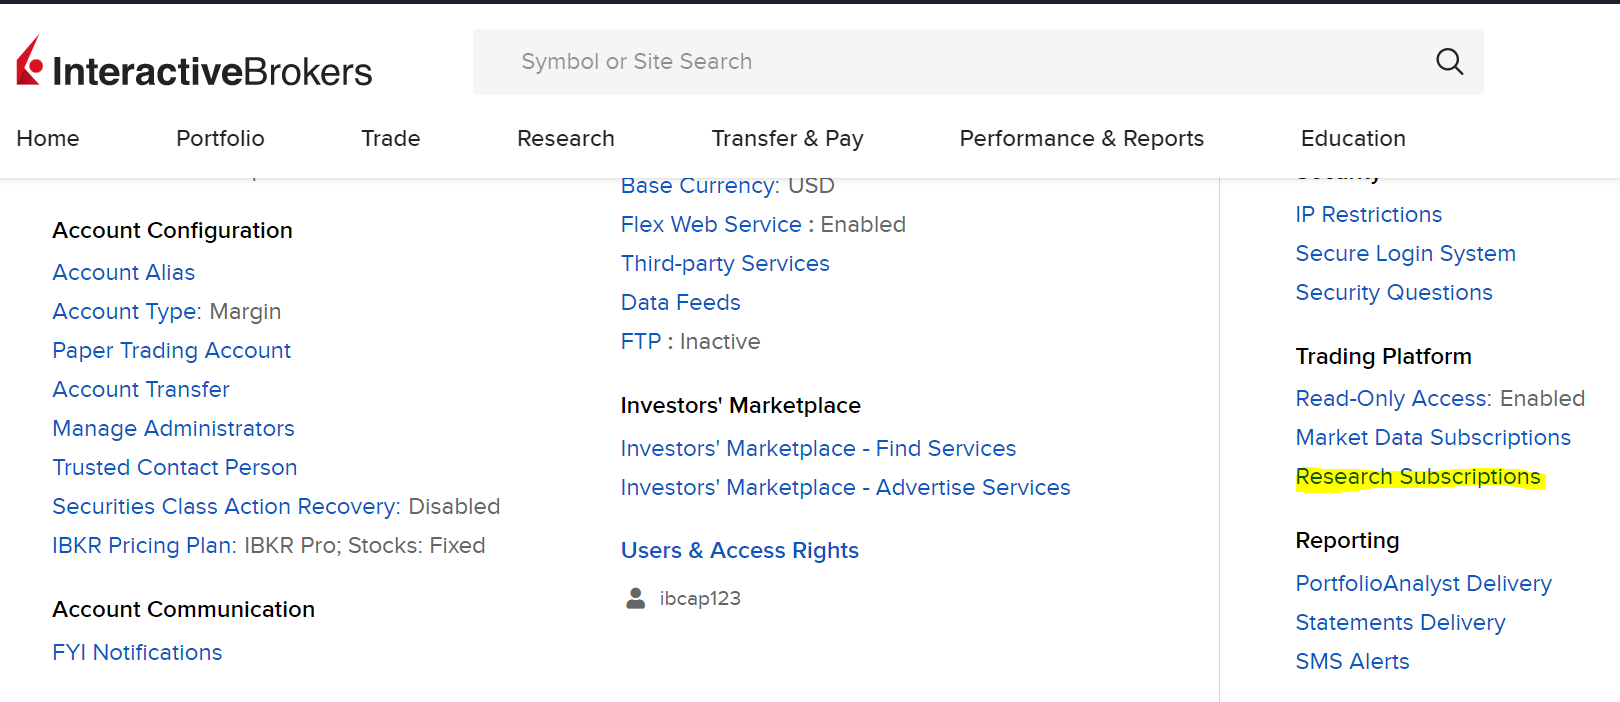Image resolution: width=1620 pixels, height=702 pixels.
Task: Open the Research menu
Action: click(565, 138)
